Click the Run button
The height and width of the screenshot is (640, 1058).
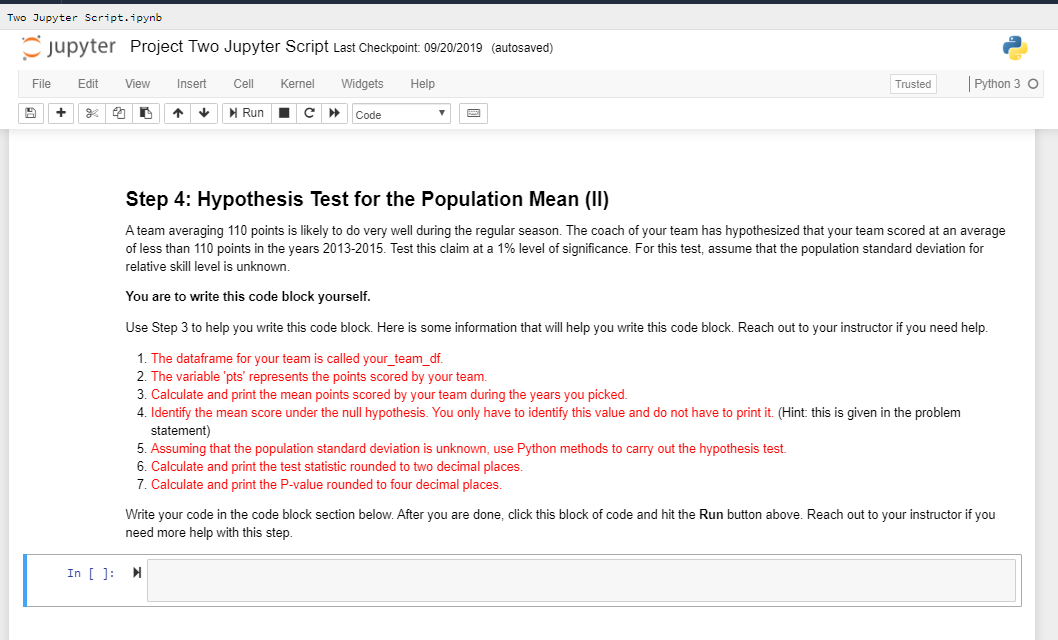(x=246, y=112)
